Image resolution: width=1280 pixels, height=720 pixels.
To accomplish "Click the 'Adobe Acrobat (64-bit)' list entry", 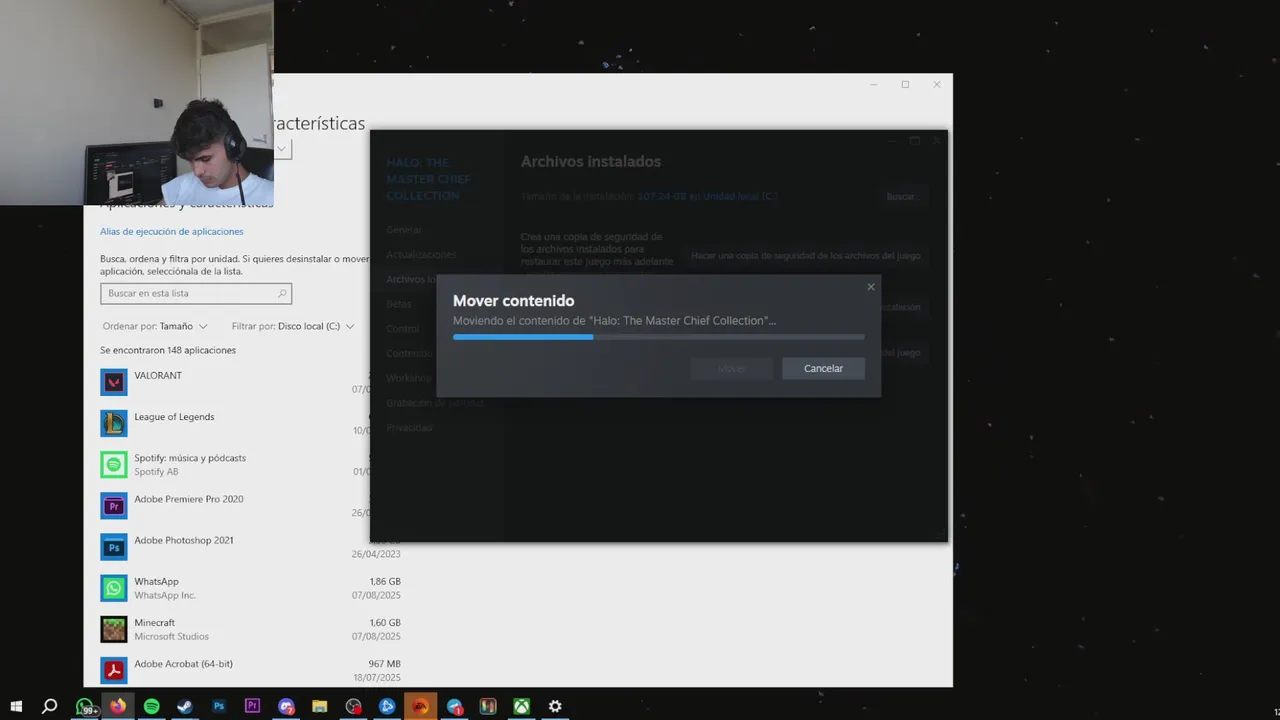I will pos(183,664).
